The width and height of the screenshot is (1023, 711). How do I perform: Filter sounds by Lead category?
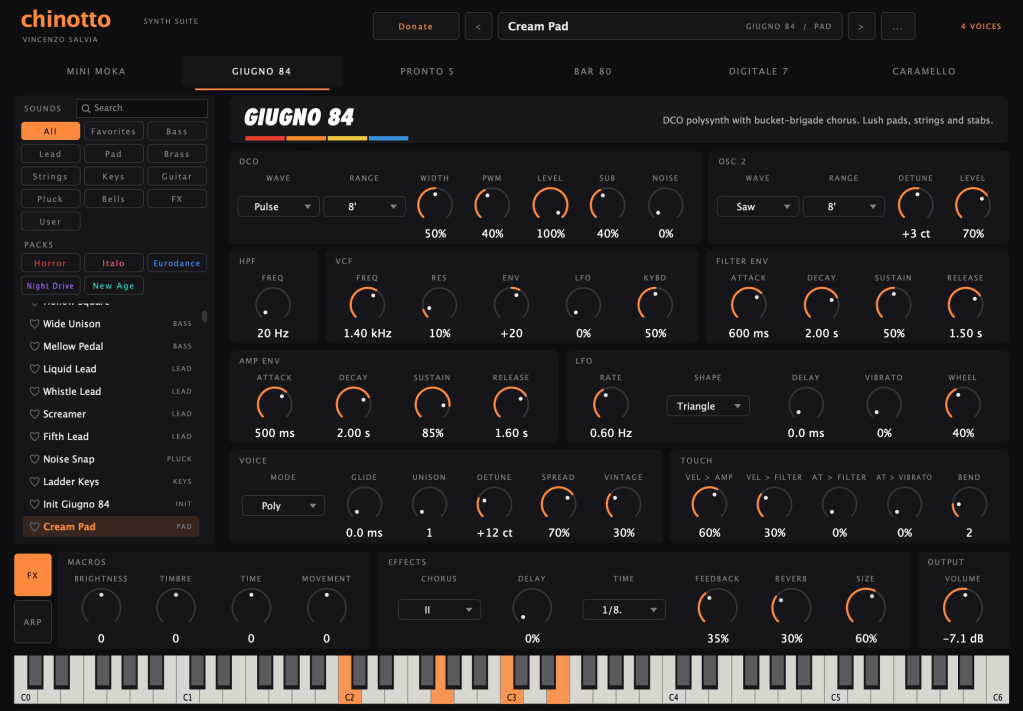(x=50, y=154)
